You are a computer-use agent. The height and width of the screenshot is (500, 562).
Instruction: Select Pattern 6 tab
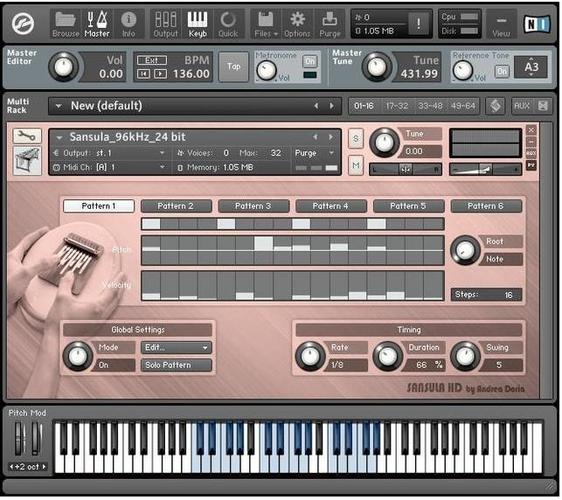point(486,206)
